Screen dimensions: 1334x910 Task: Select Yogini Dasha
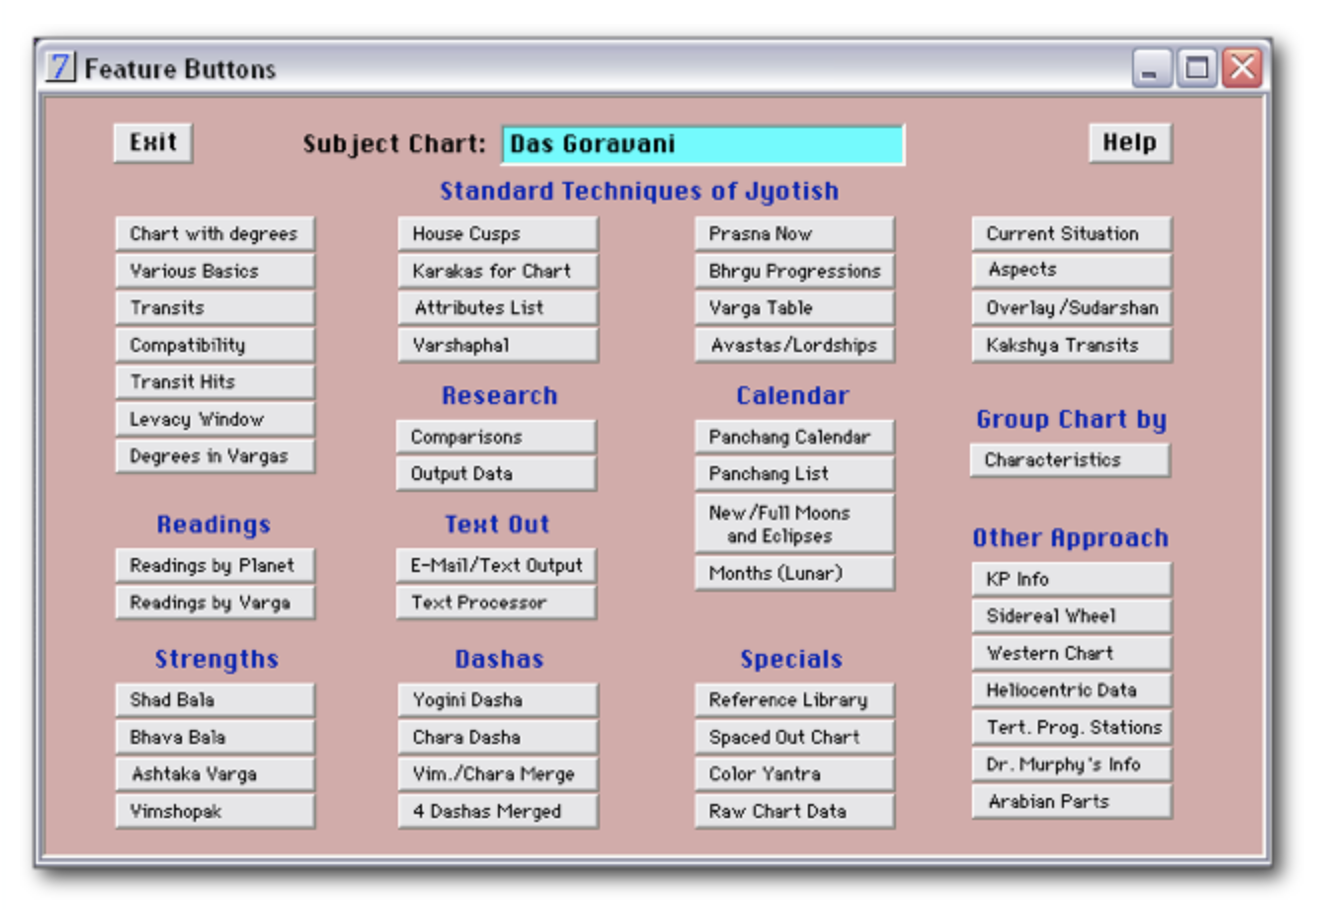497,700
